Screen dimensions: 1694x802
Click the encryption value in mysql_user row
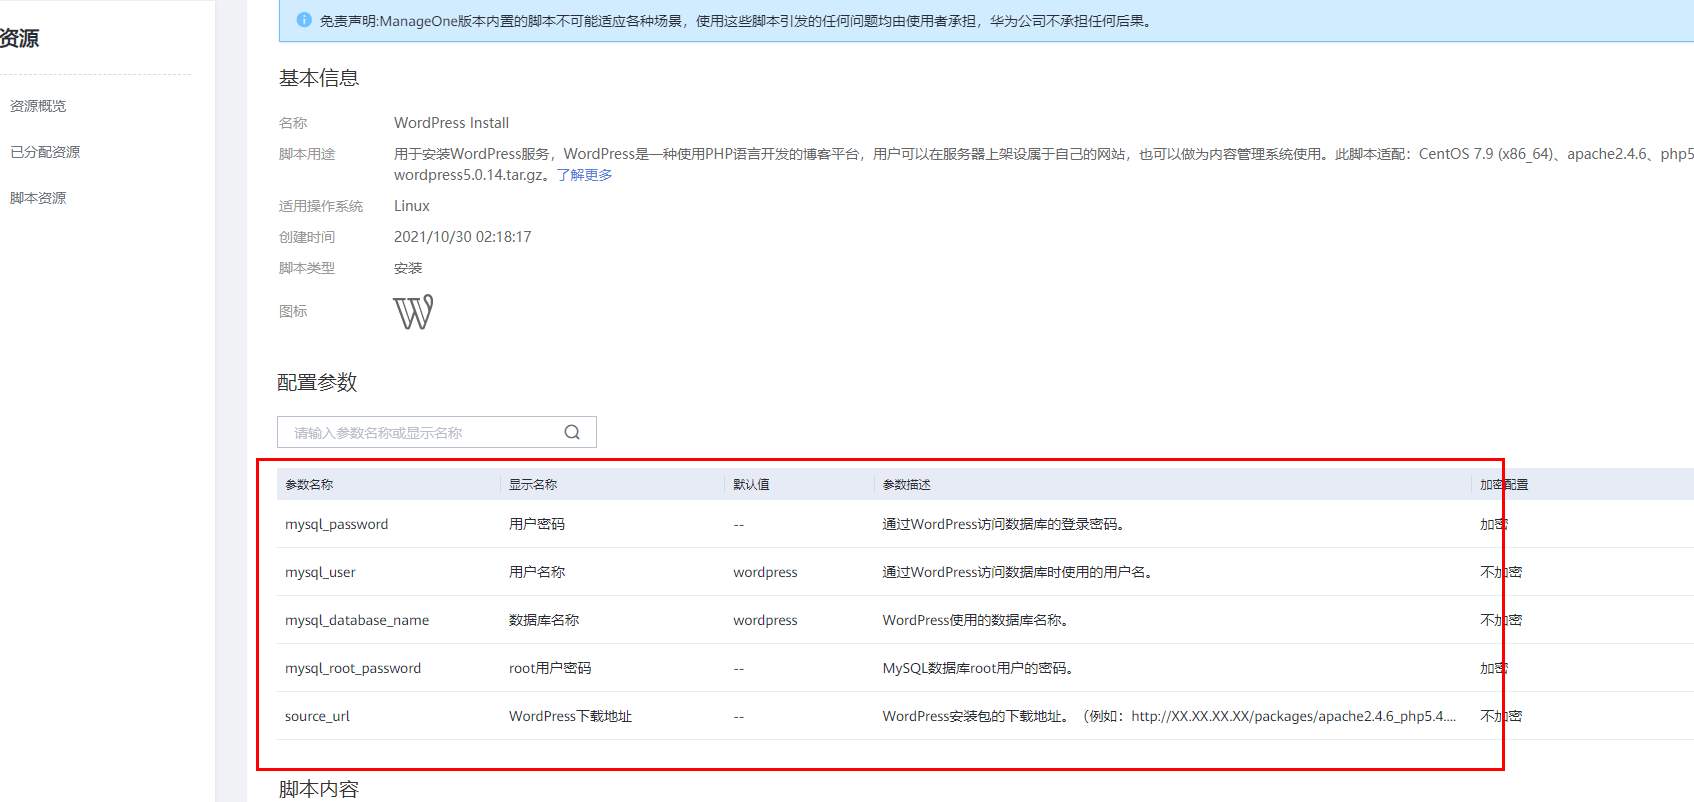pyautogui.click(x=1501, y=572)
